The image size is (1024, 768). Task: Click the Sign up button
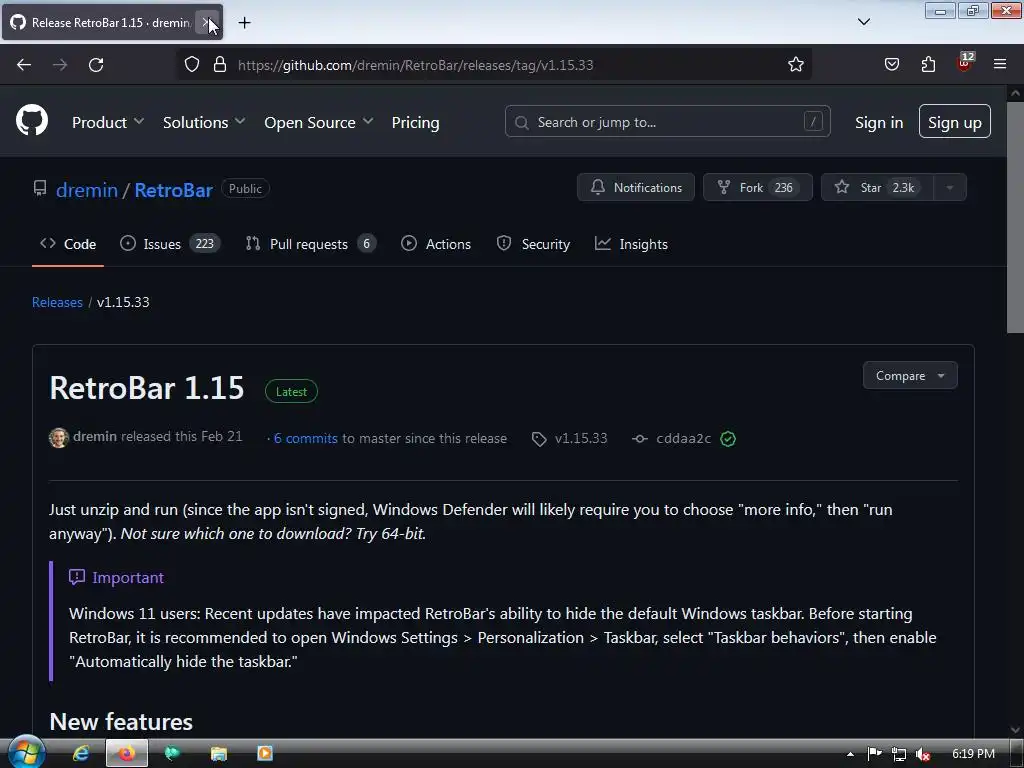click(x=955, y=121)
